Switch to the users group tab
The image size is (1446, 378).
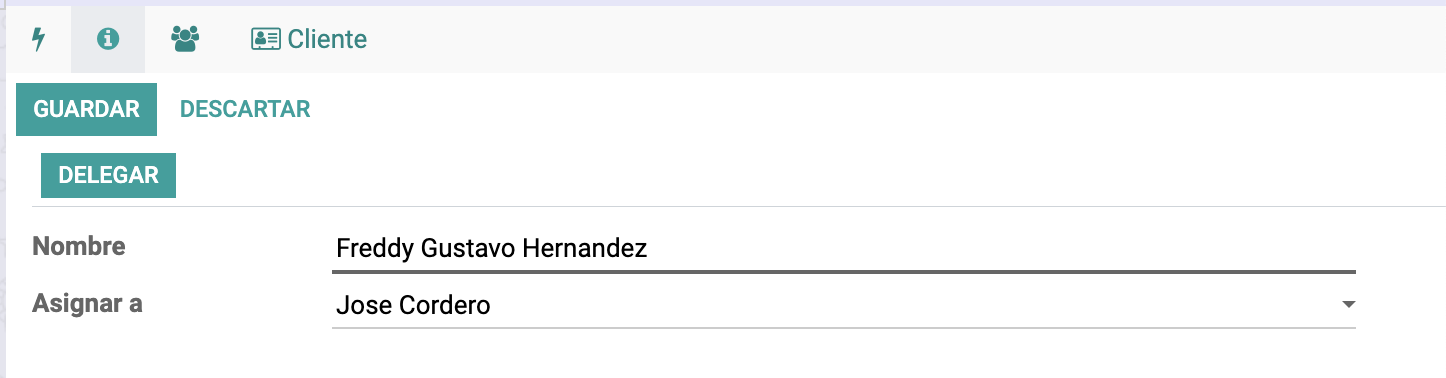185,39
